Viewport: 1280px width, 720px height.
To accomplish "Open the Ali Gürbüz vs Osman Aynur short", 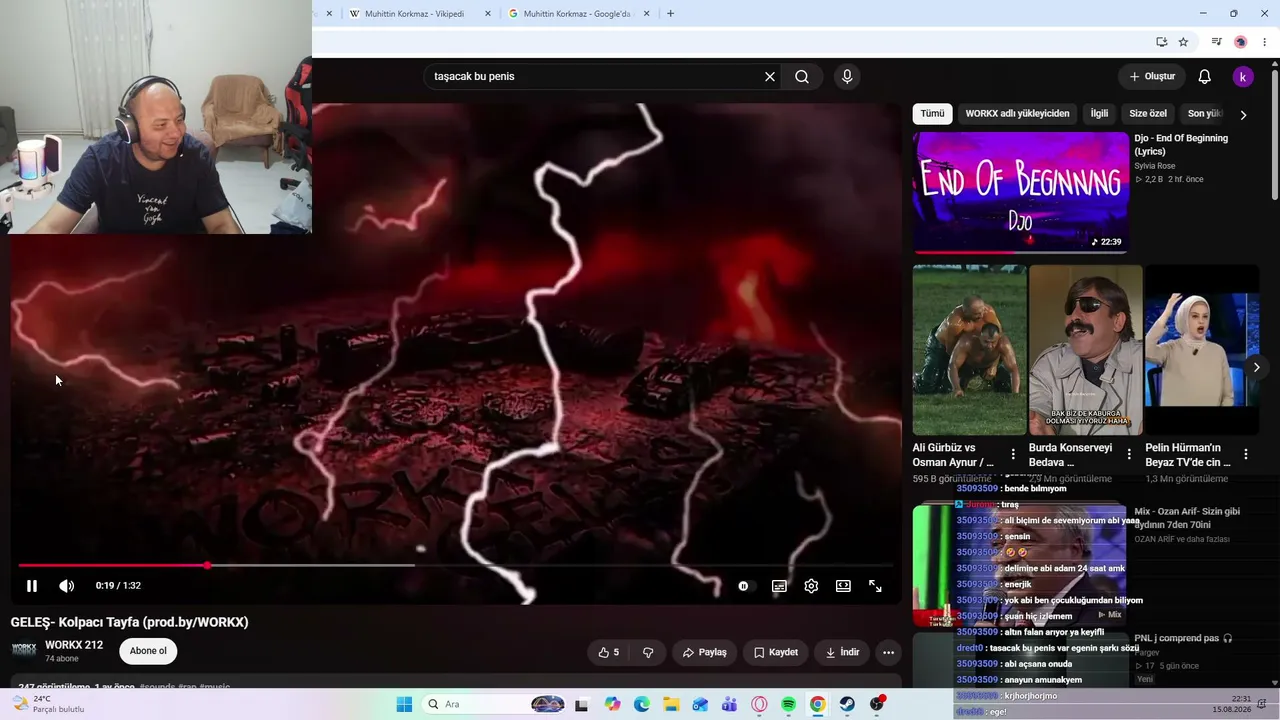I will (969, 349).
